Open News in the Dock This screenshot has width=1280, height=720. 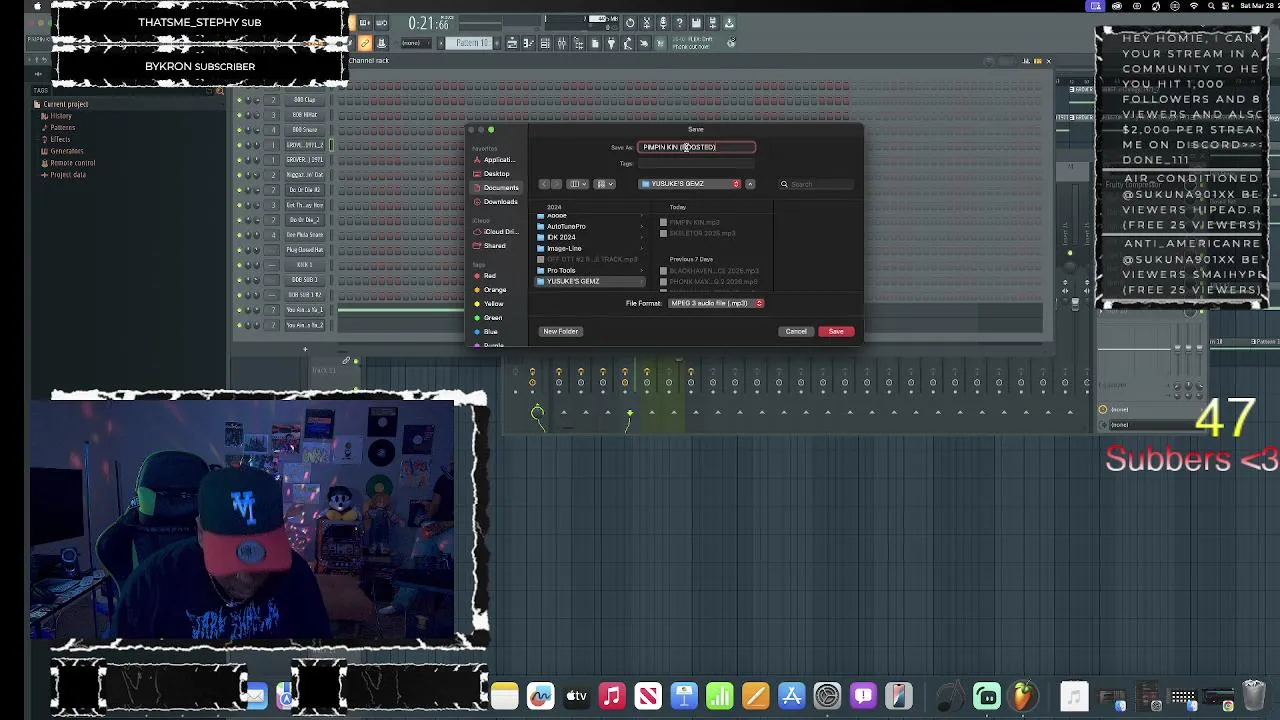coord(648,696)
